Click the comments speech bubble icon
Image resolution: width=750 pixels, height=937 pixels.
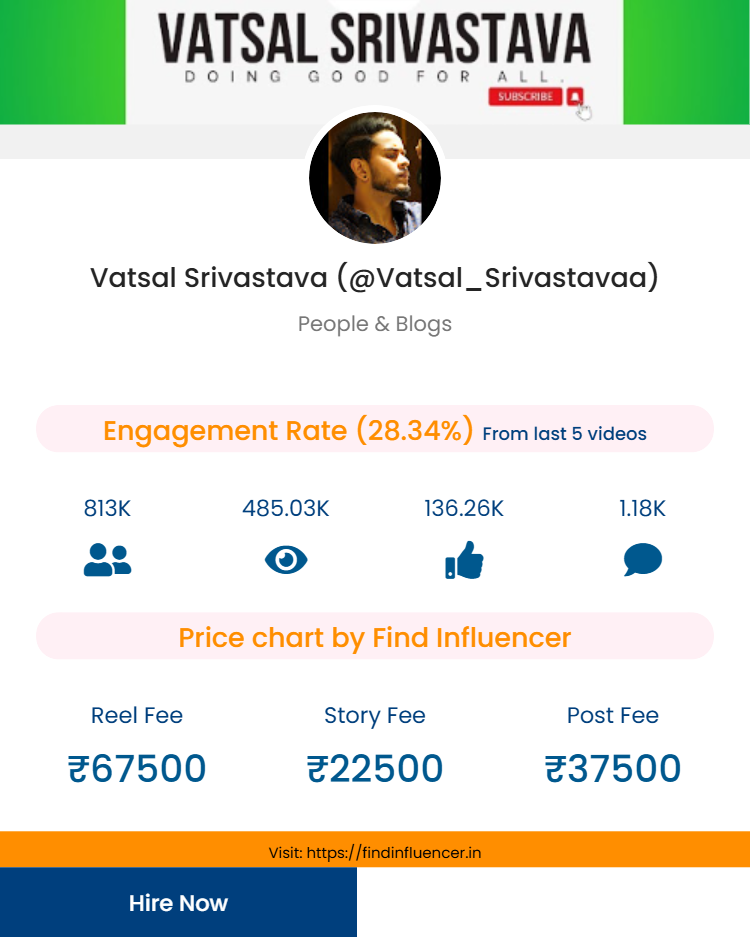point(642,560)
